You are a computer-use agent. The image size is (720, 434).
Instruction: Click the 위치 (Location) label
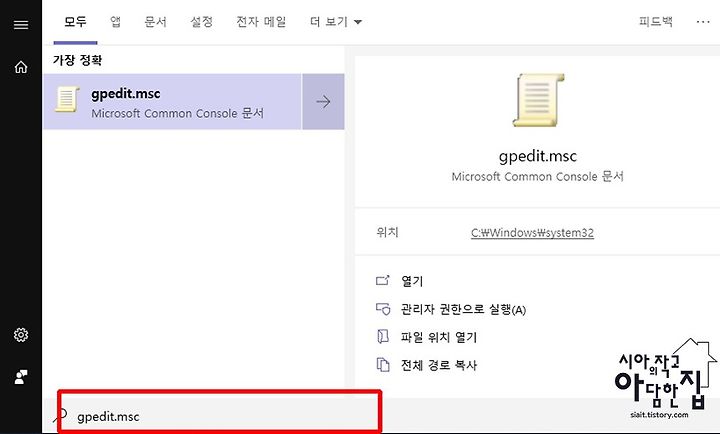(x=388, y=232)
